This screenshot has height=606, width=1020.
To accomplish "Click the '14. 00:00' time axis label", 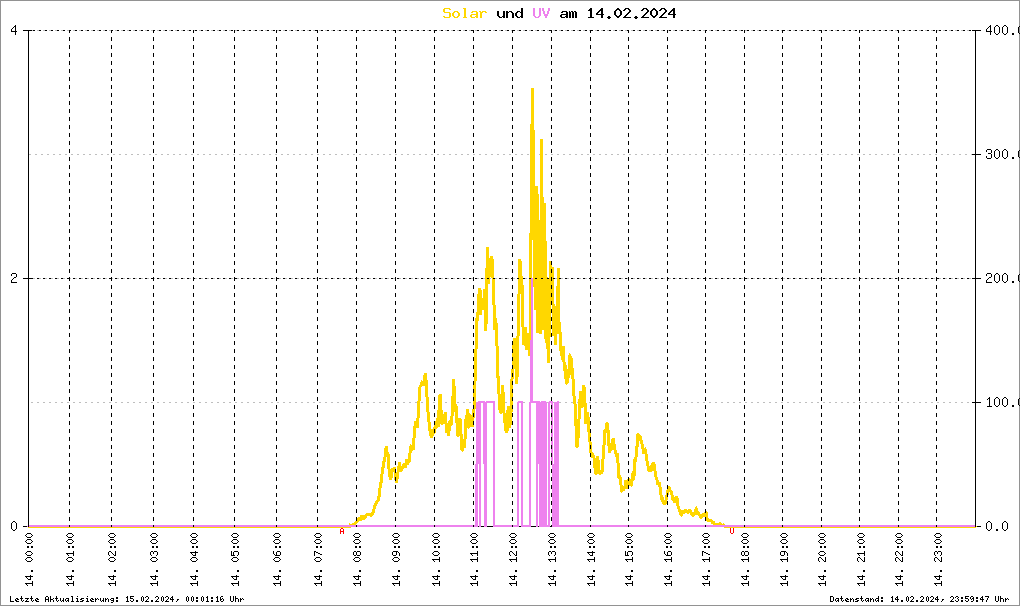I will [29, 561].
